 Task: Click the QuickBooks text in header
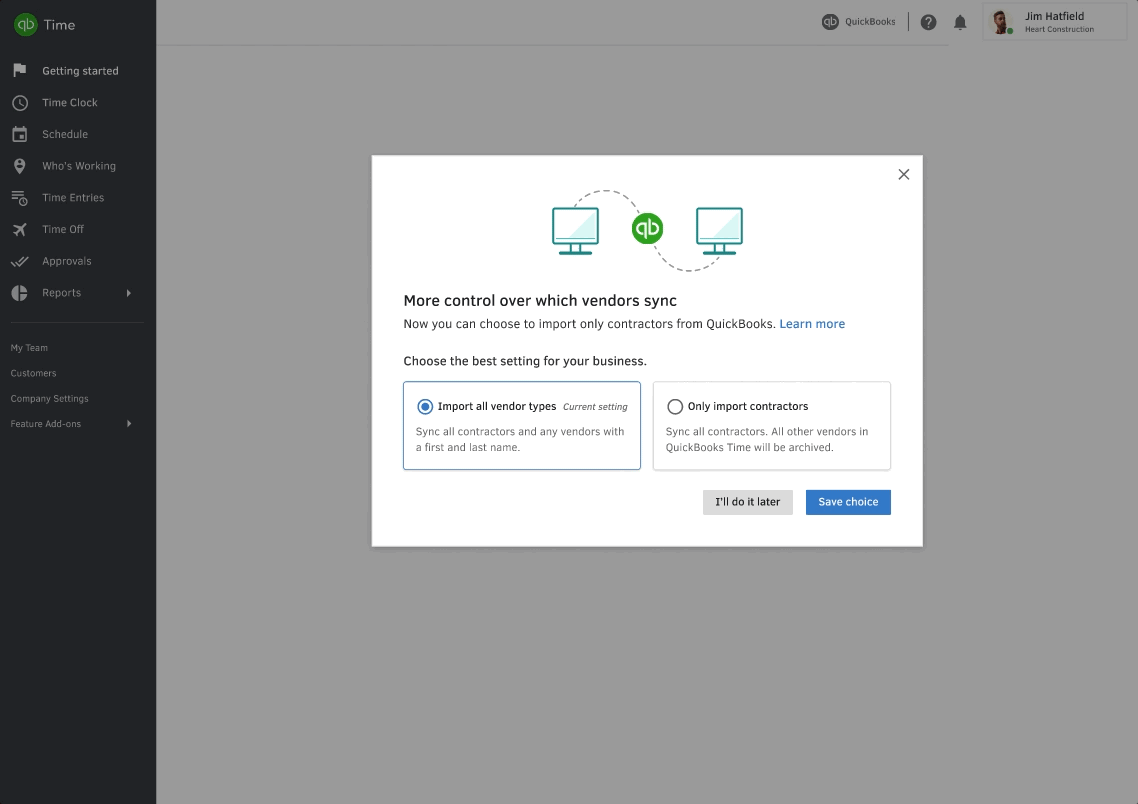tap(870, 22)
